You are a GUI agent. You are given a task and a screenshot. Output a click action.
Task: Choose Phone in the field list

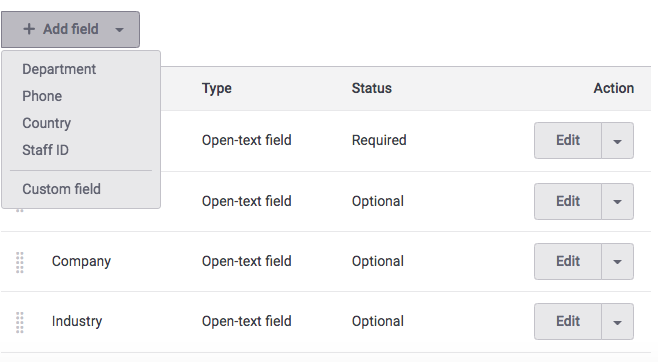click(x=42, y=96)
